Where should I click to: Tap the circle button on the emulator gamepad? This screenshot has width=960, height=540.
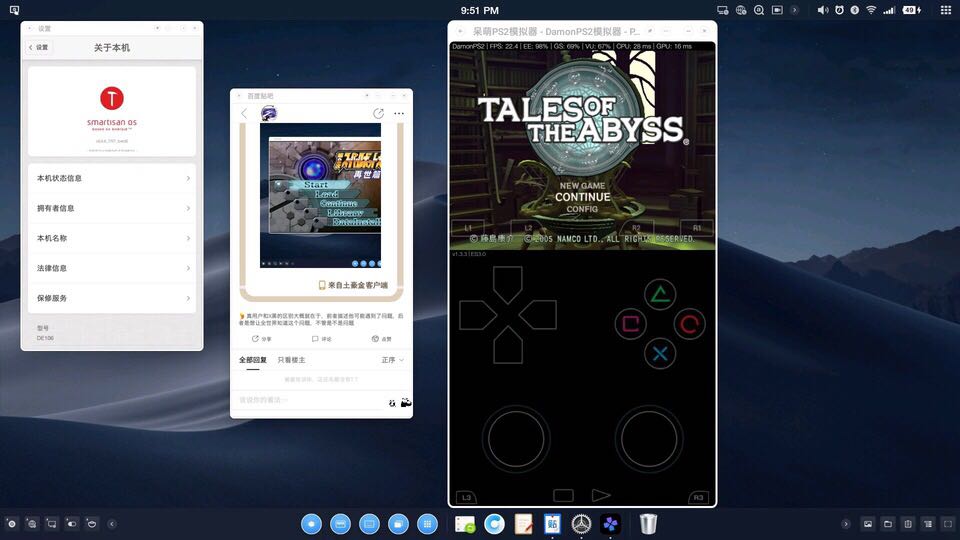click(689, 324)
